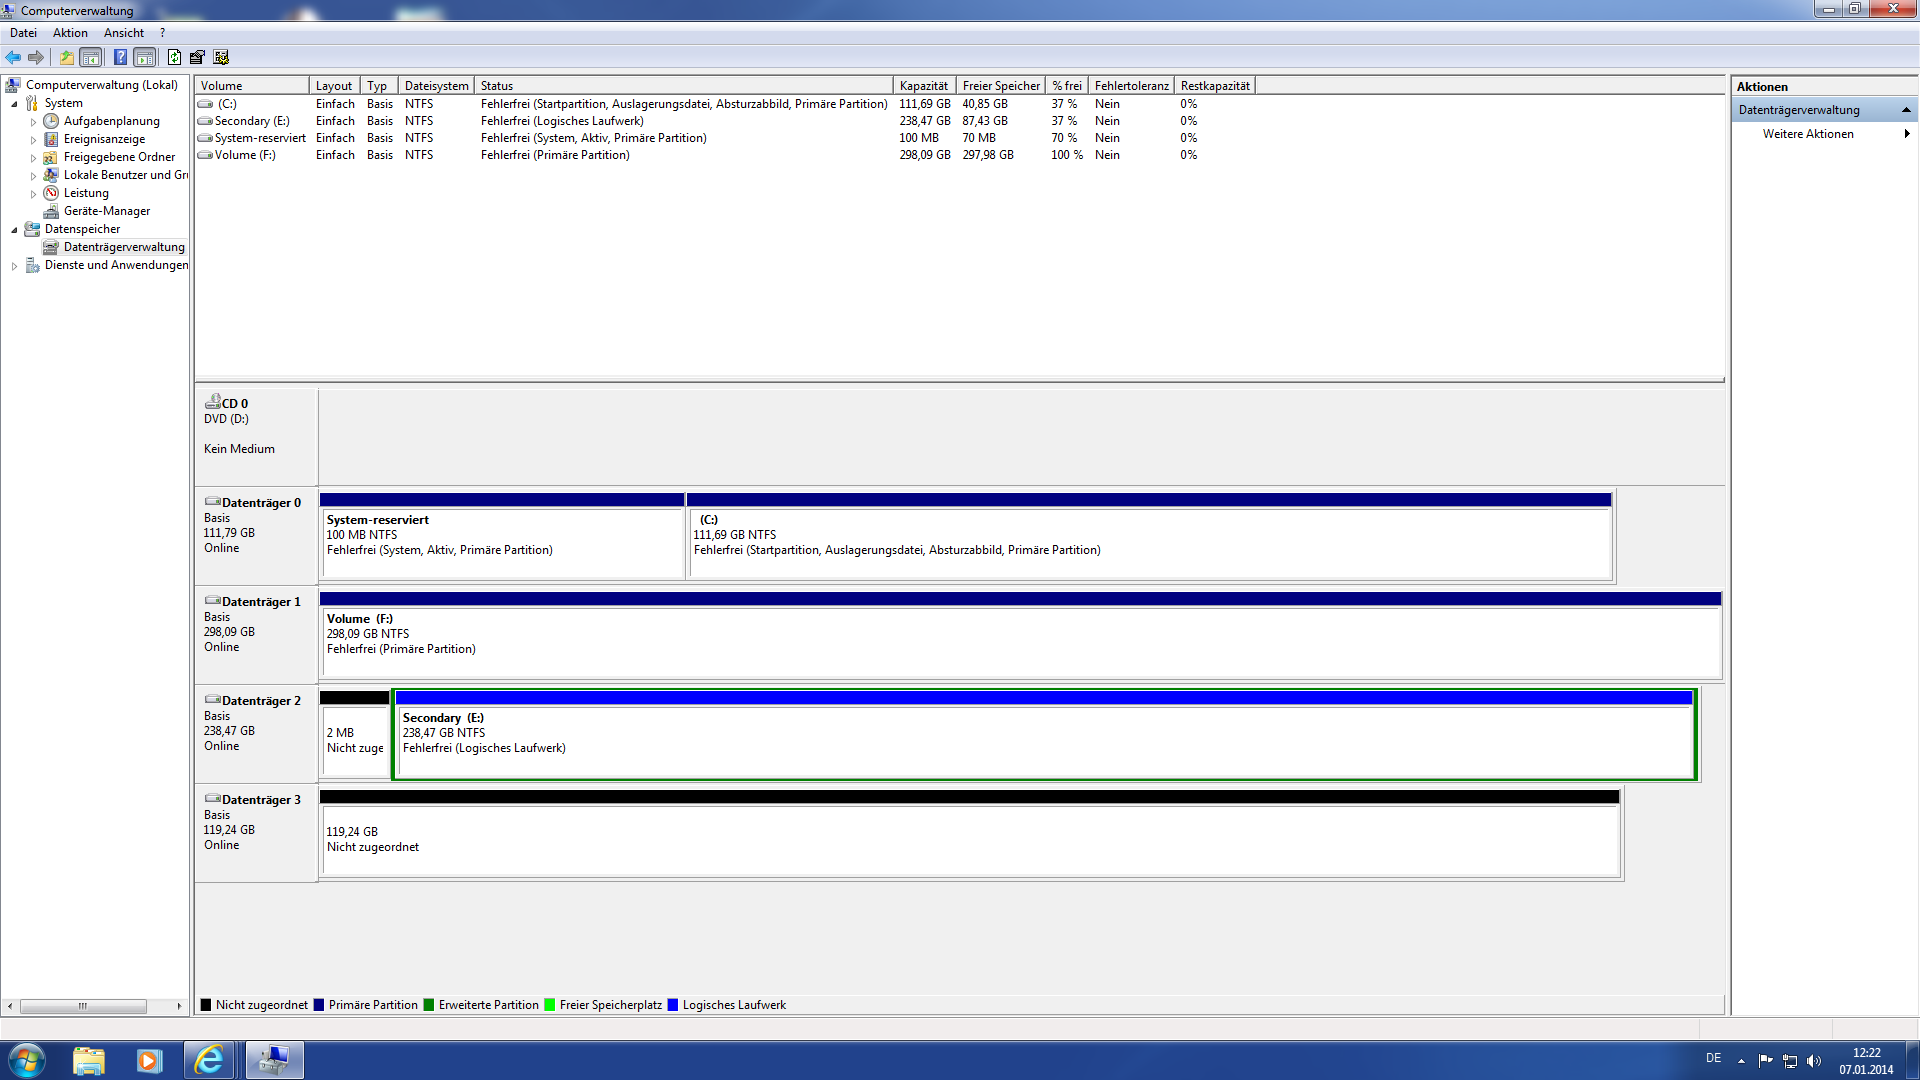This screenshot has height=1080, width=1920.
Task: Select unallocated 119,24 GB on Datenträger 3
Action: click(x=968, y=840)
